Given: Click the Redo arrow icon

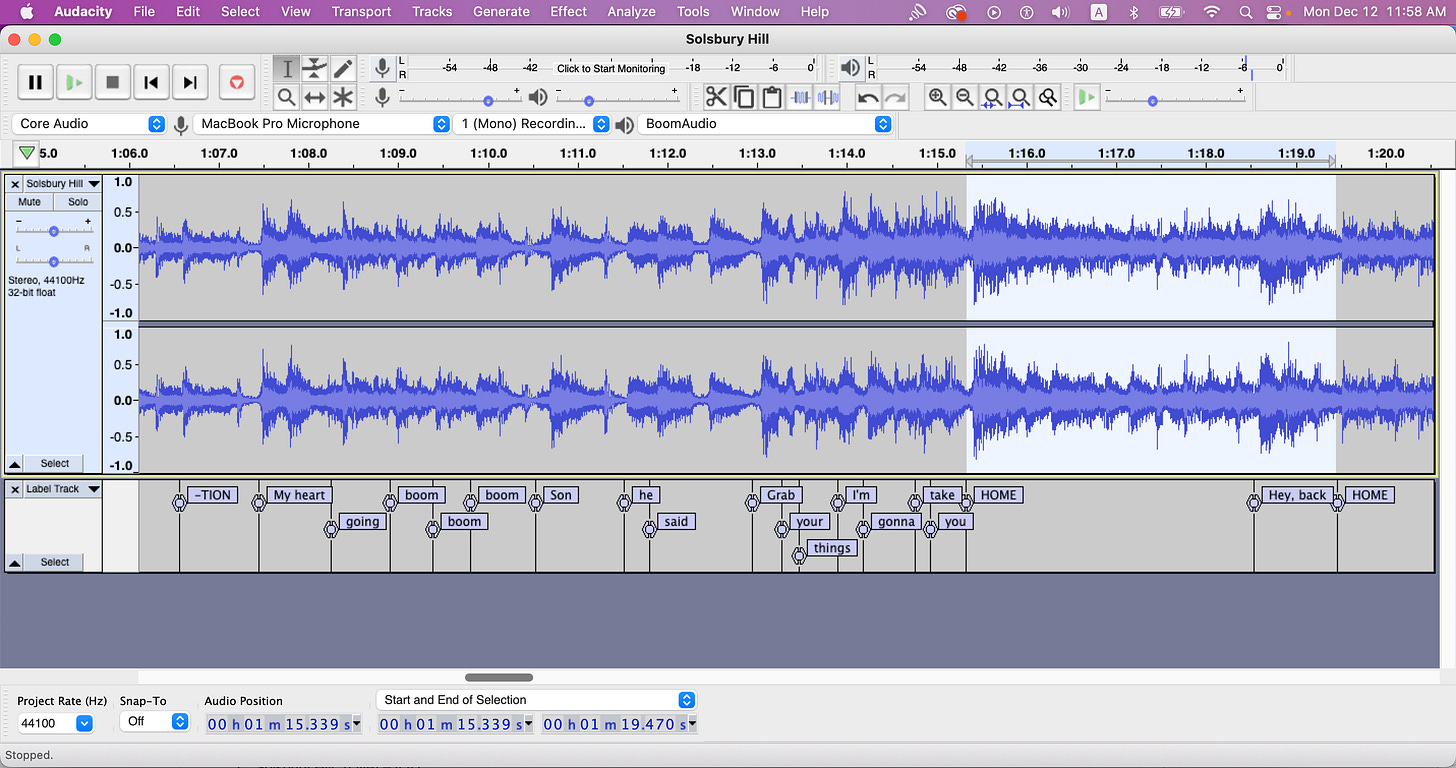Looking at the screenshot, I should tap(896, 97).
